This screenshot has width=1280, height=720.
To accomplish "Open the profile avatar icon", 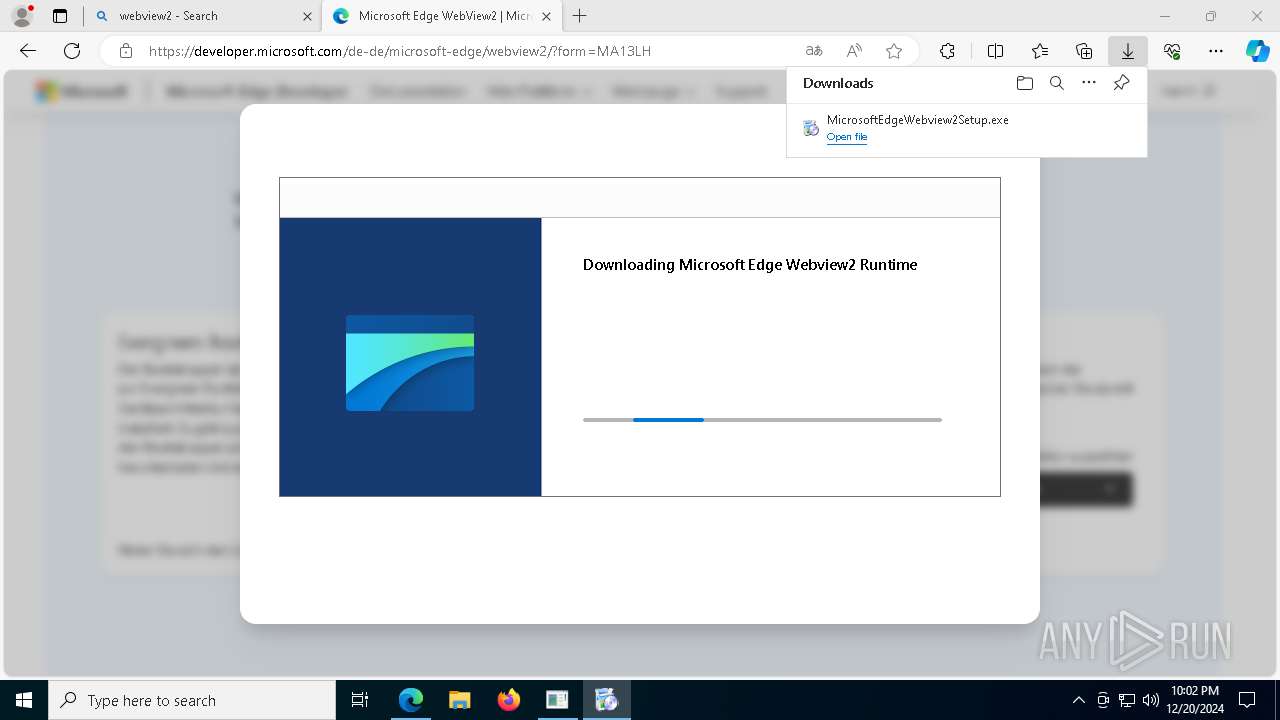I will (21, 16).
